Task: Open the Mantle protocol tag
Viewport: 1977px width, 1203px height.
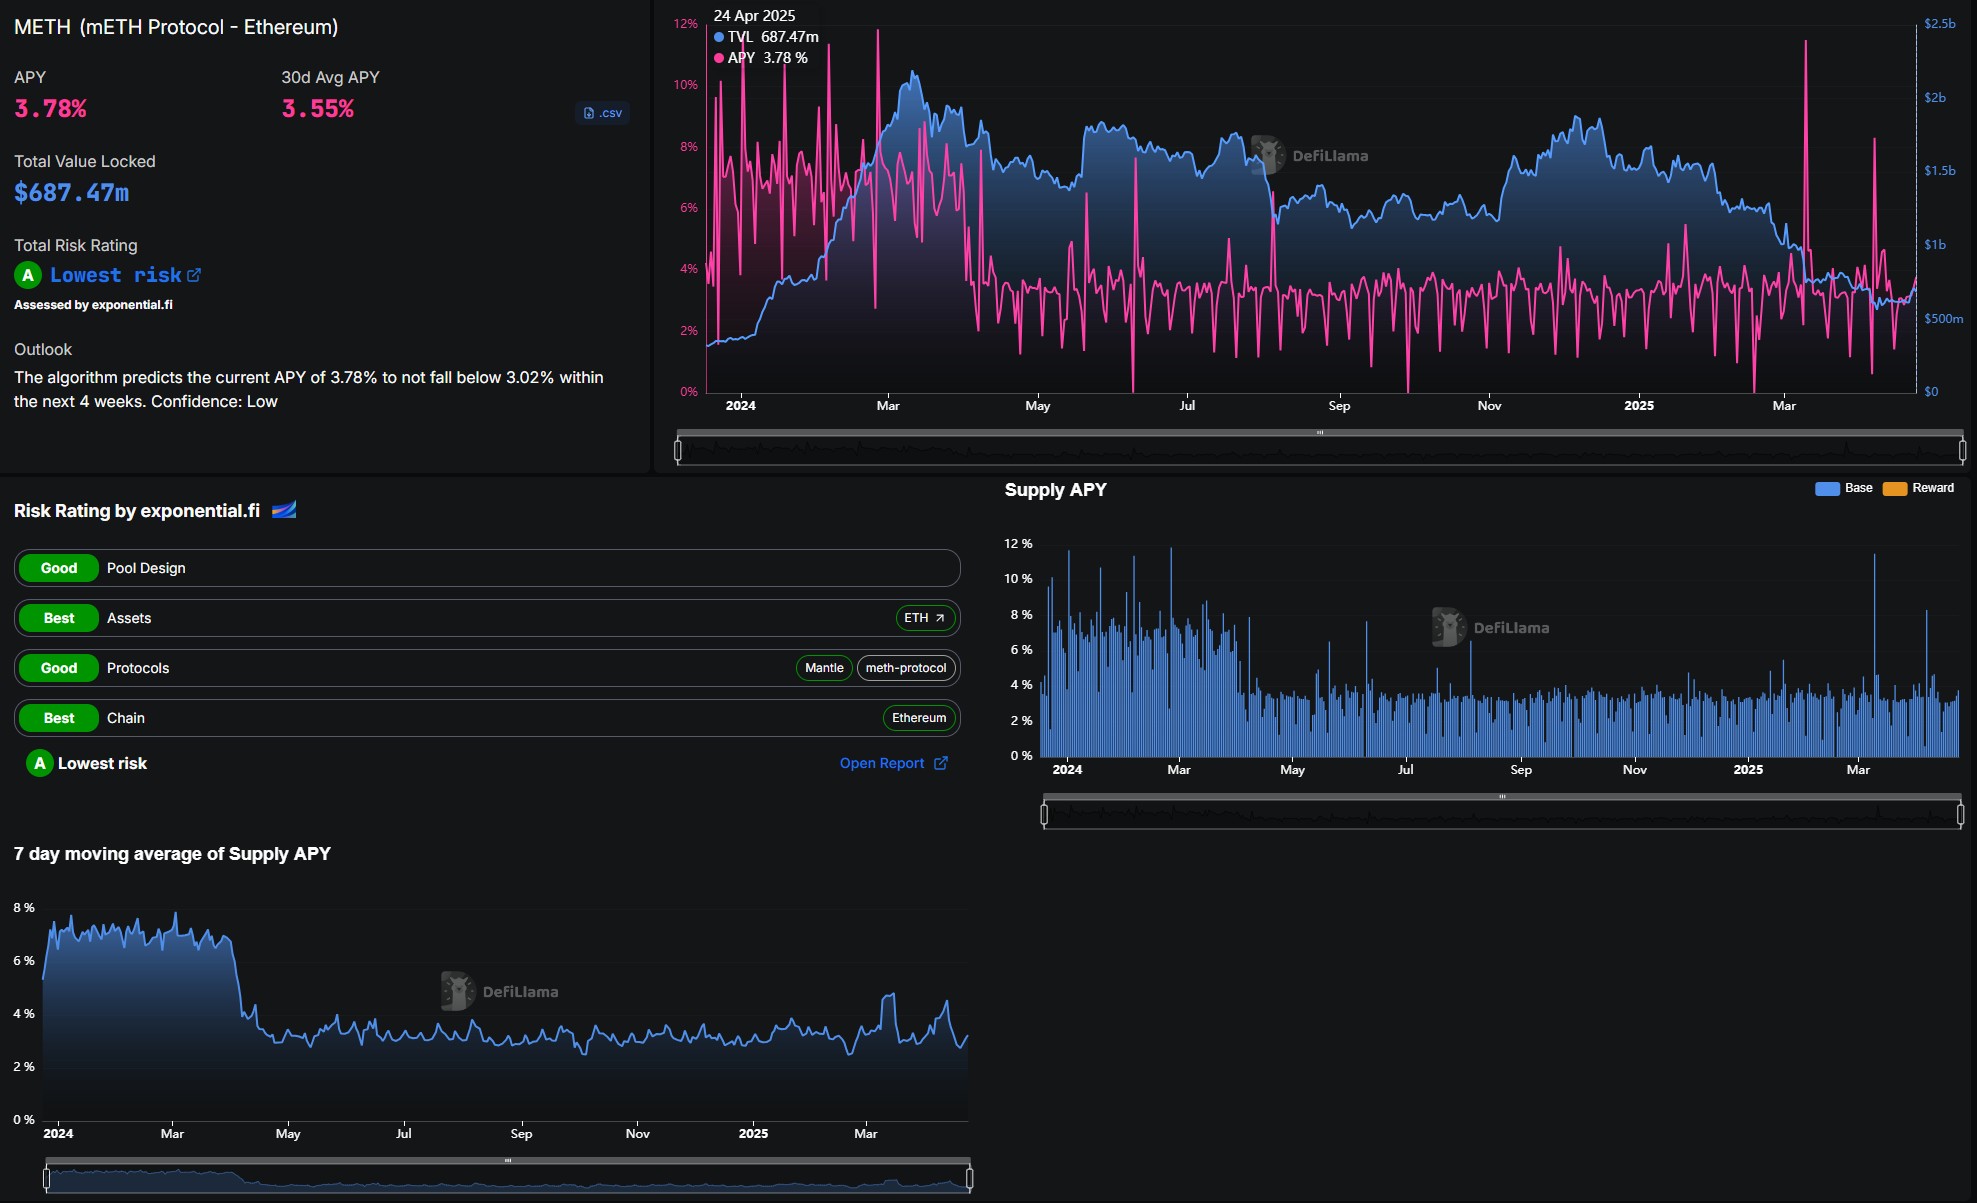Action: tap(824, 668)
